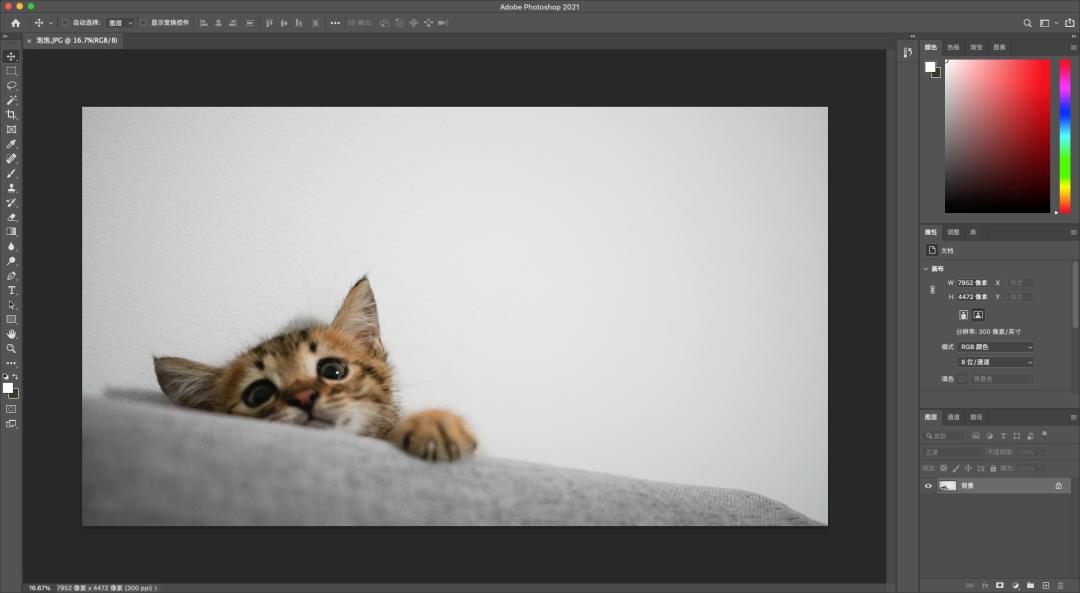Expand the 画布 section in Properties
The image size is (1080, 593).
tap(925, 267)
